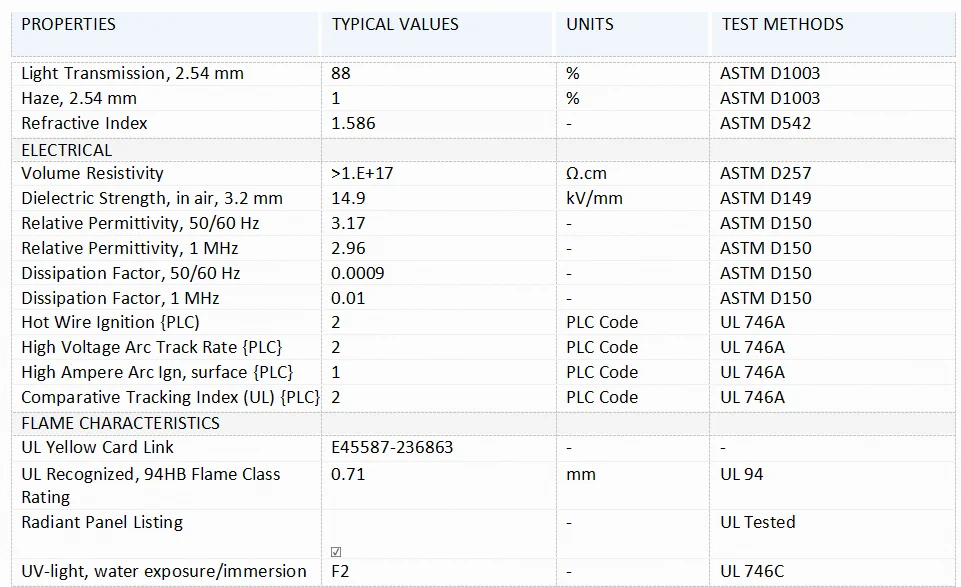Click the Light Transmission, 2.54 mm cell
Viewport: 961px width, 587px height.
tap(132, 73)
